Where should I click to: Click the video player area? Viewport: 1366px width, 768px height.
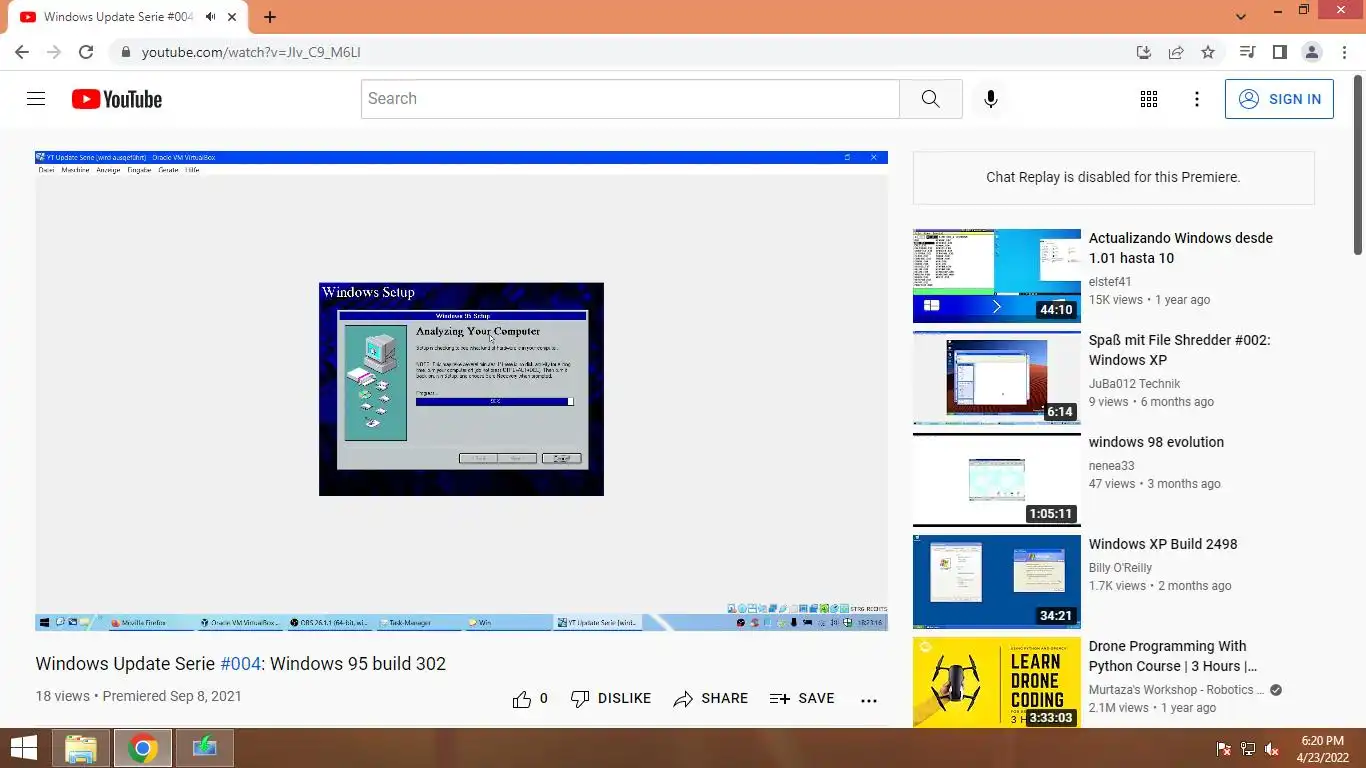point(461,390)
